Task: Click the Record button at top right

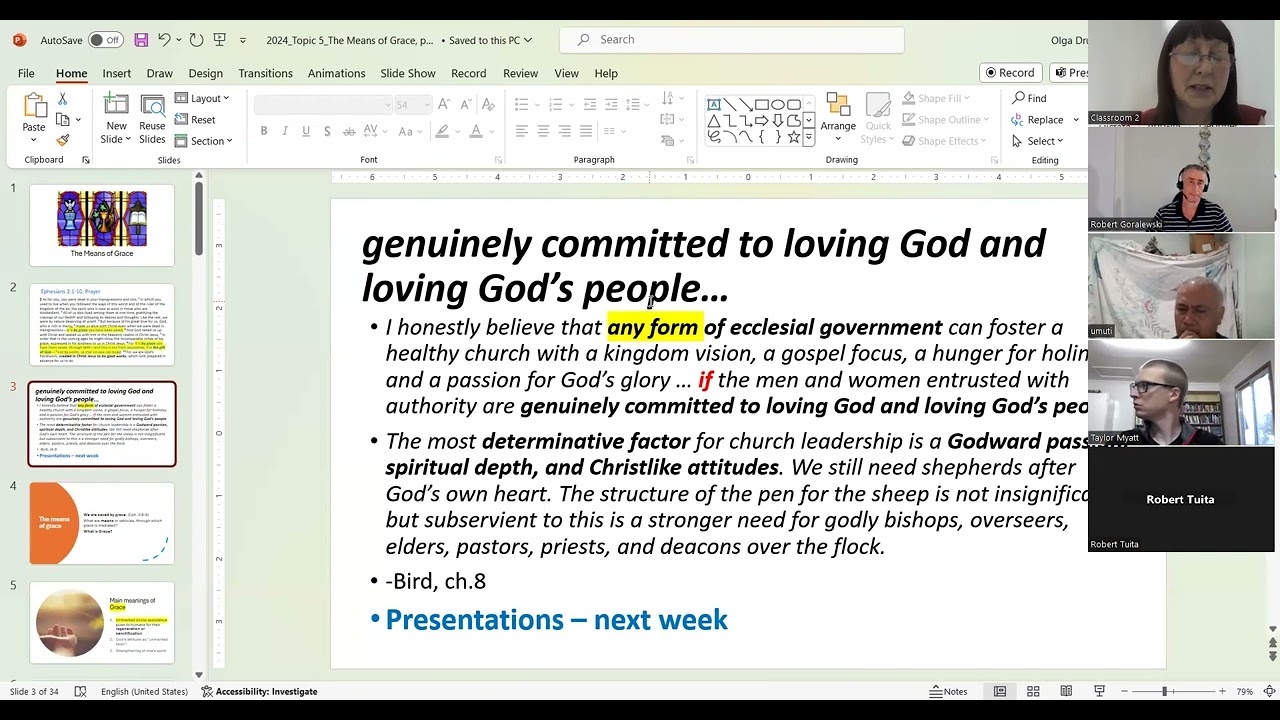Action: tap(1010, 72)
